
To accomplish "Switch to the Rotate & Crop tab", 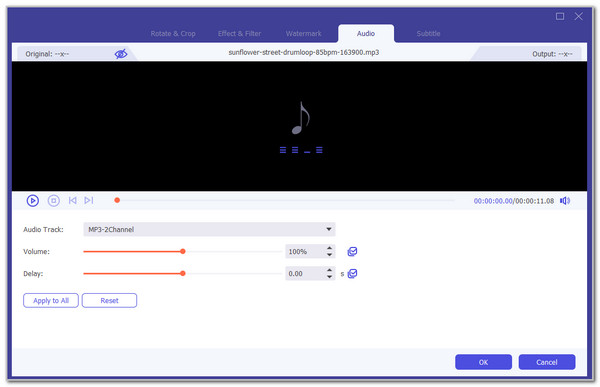I will (x=173, y=34).
